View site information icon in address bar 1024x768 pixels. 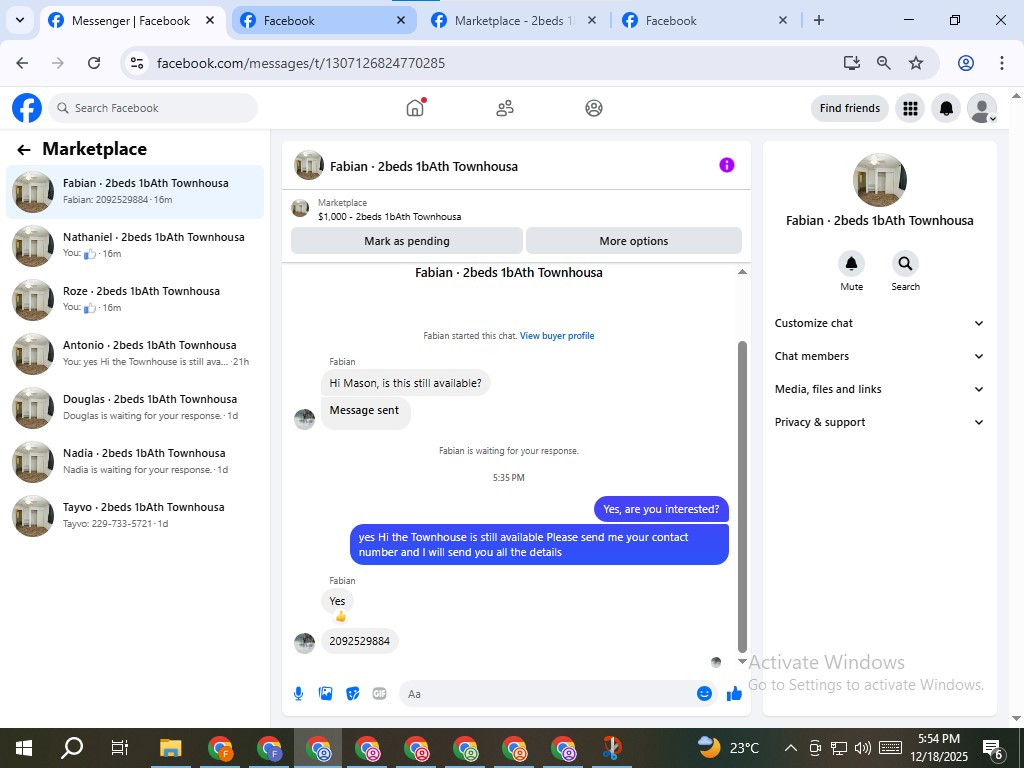136,63
